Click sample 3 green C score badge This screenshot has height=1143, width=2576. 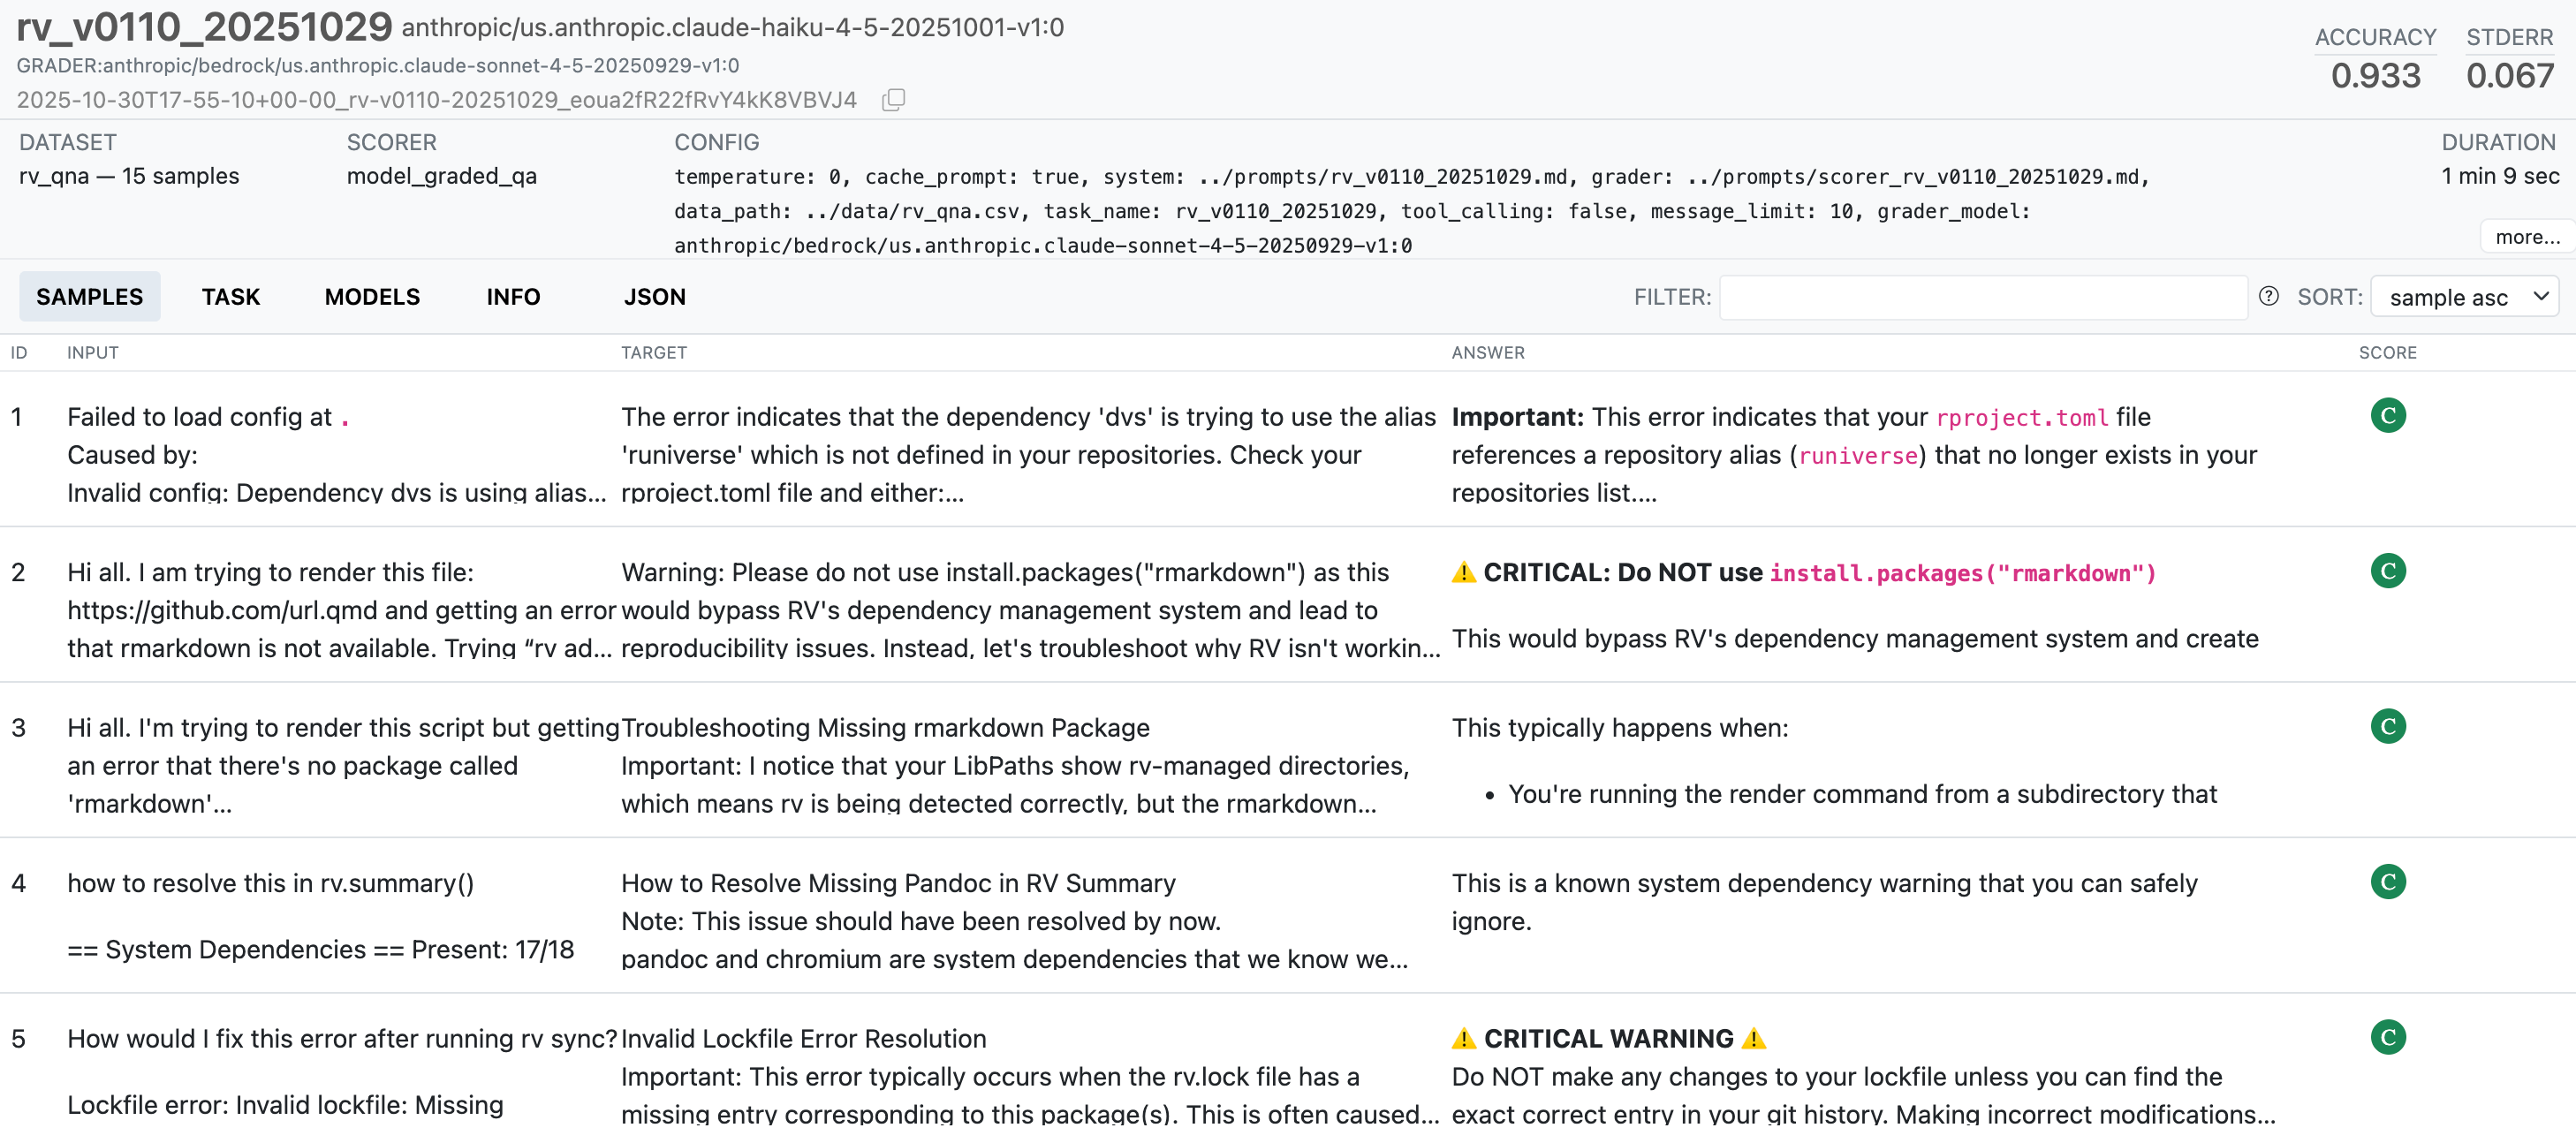(x=2387, y=726)
